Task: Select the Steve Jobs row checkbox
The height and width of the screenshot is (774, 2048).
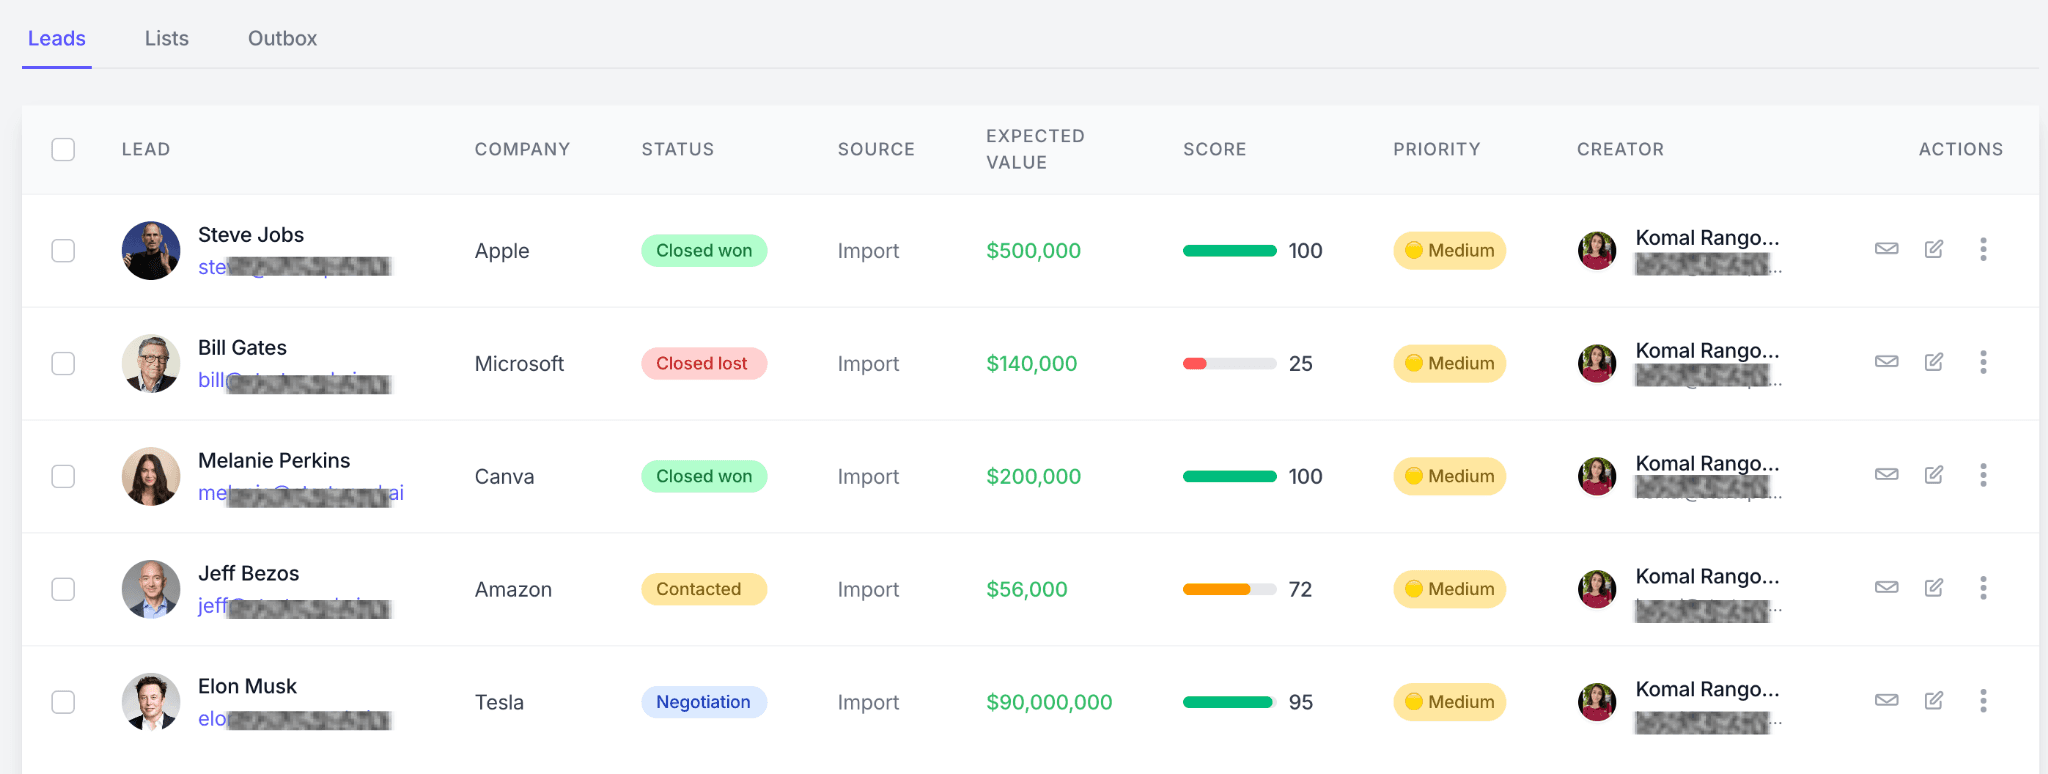Action: pos(63,251)
